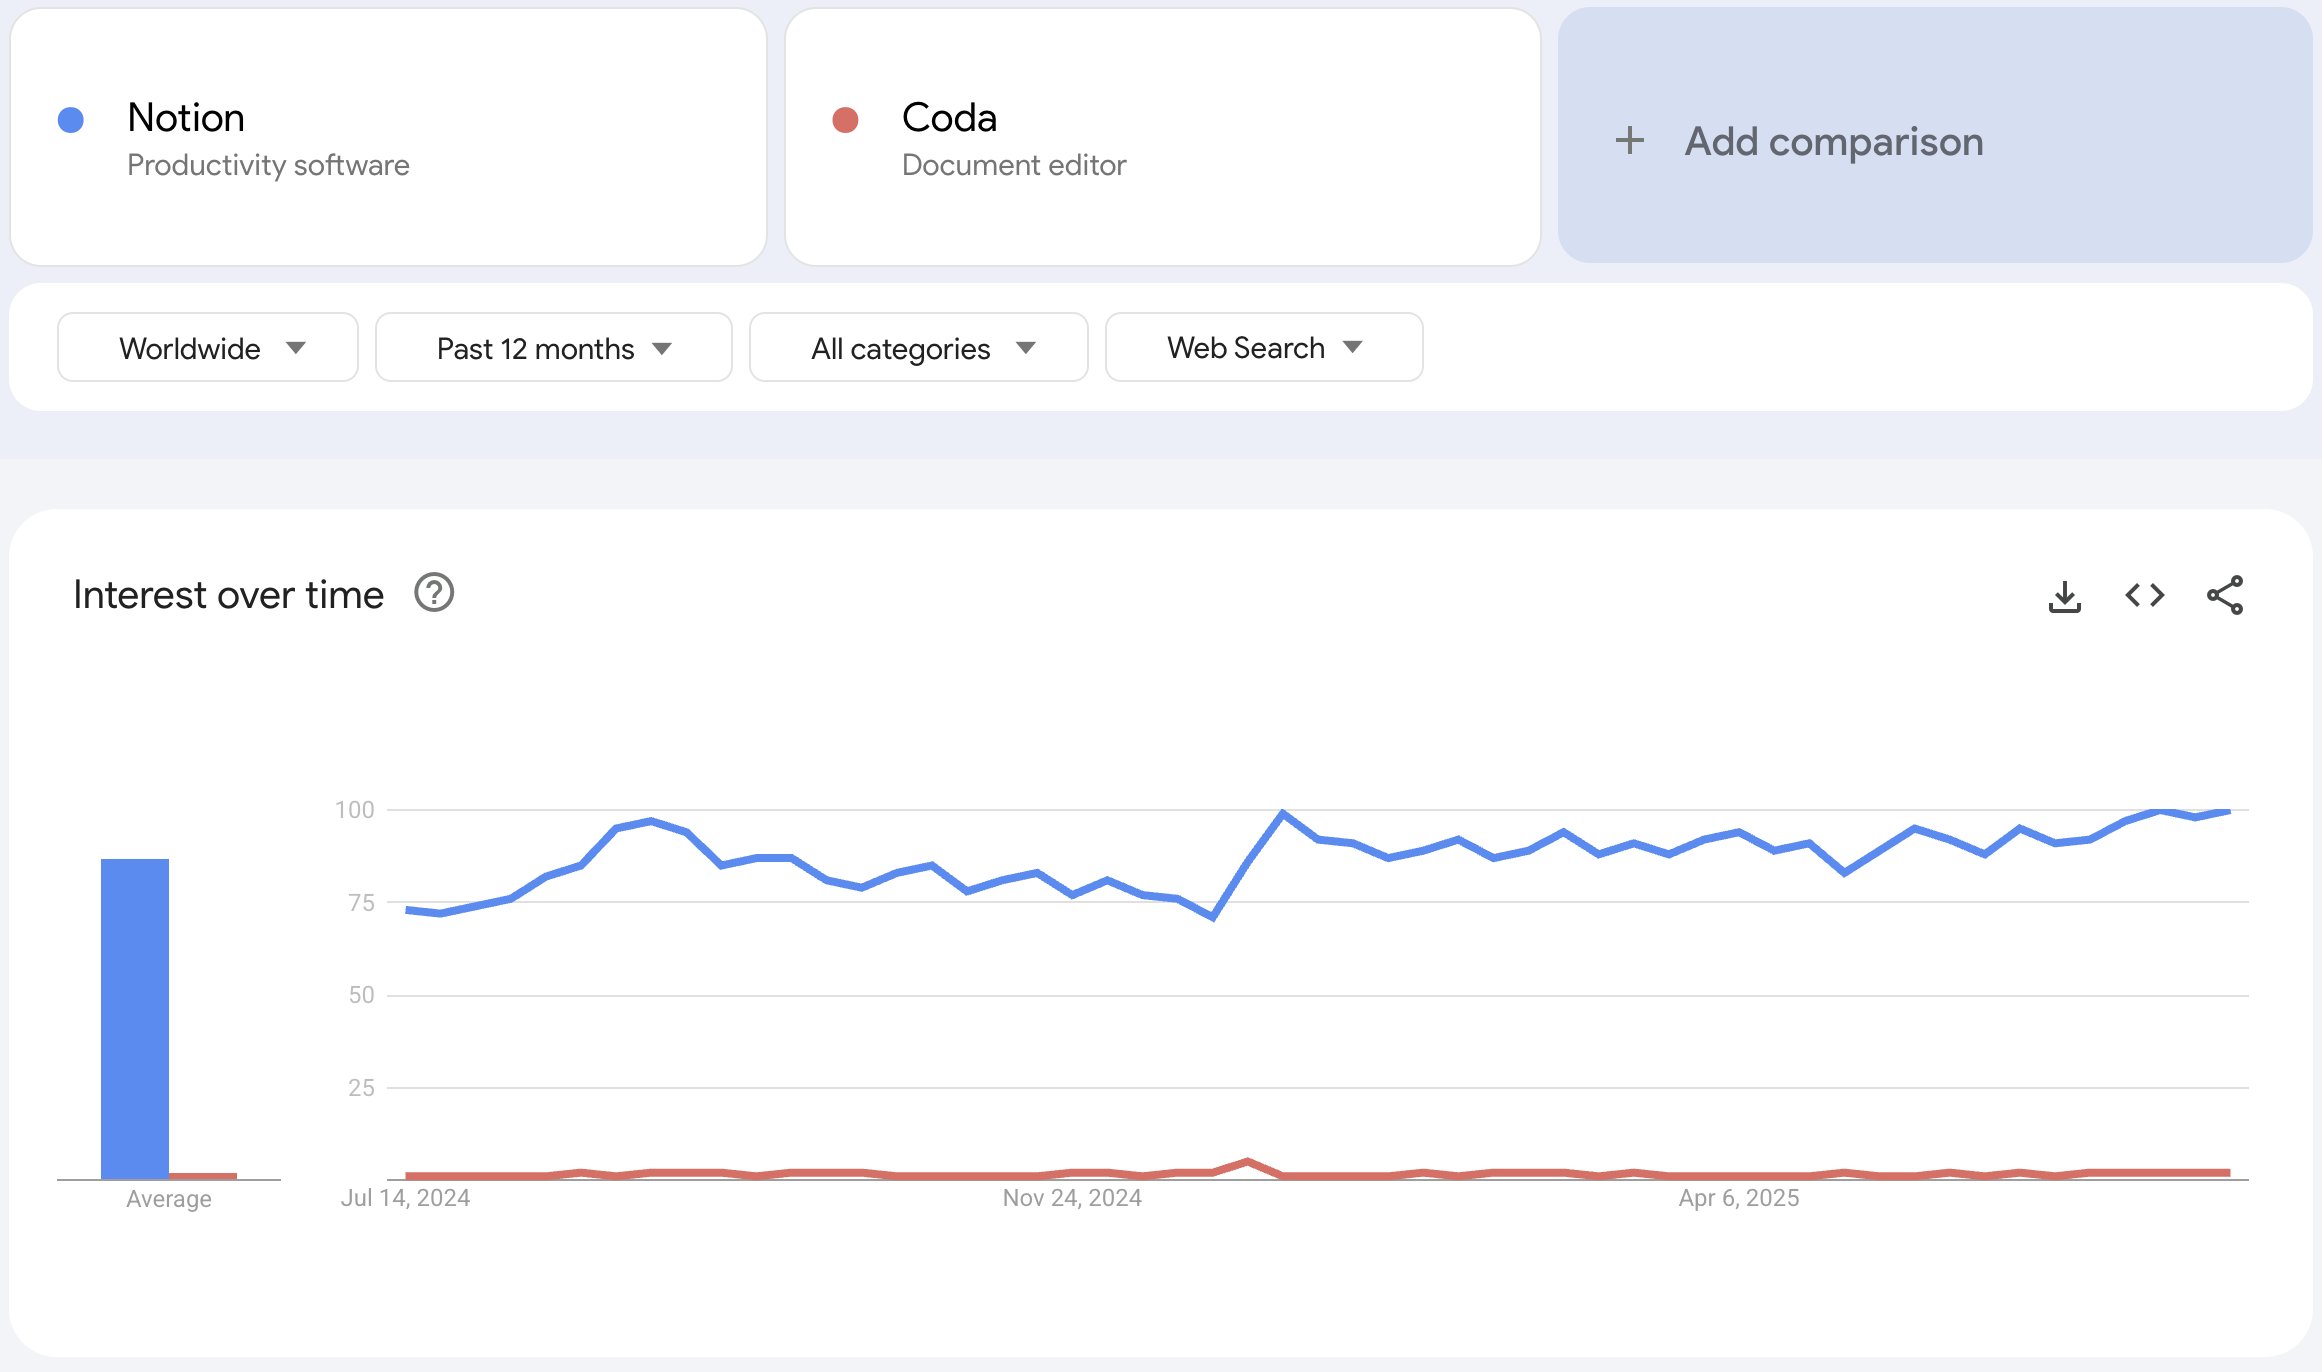Screen dimensions: 2322x1372
Task: Click the blue Notion average bar
Action: pyautogui.click(x=135, y=1019)
